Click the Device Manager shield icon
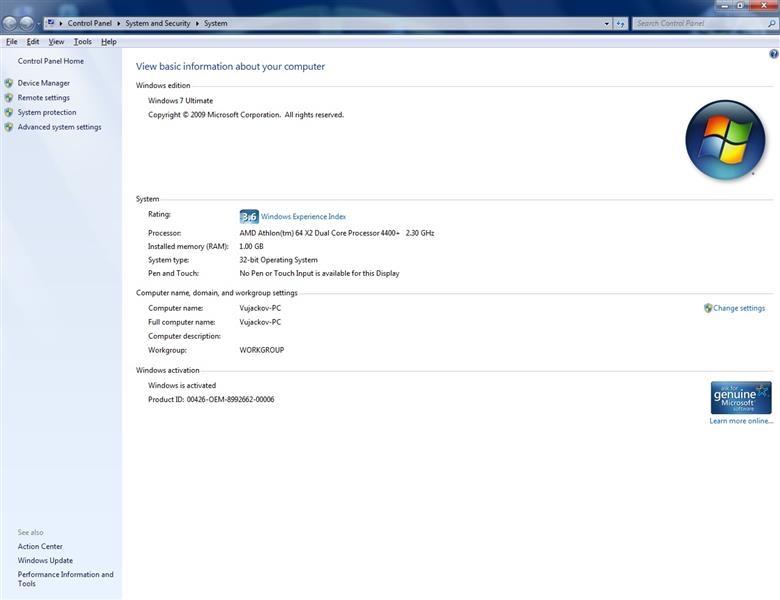Viewport: 780px width, 600px height. (x=9, y=83)
